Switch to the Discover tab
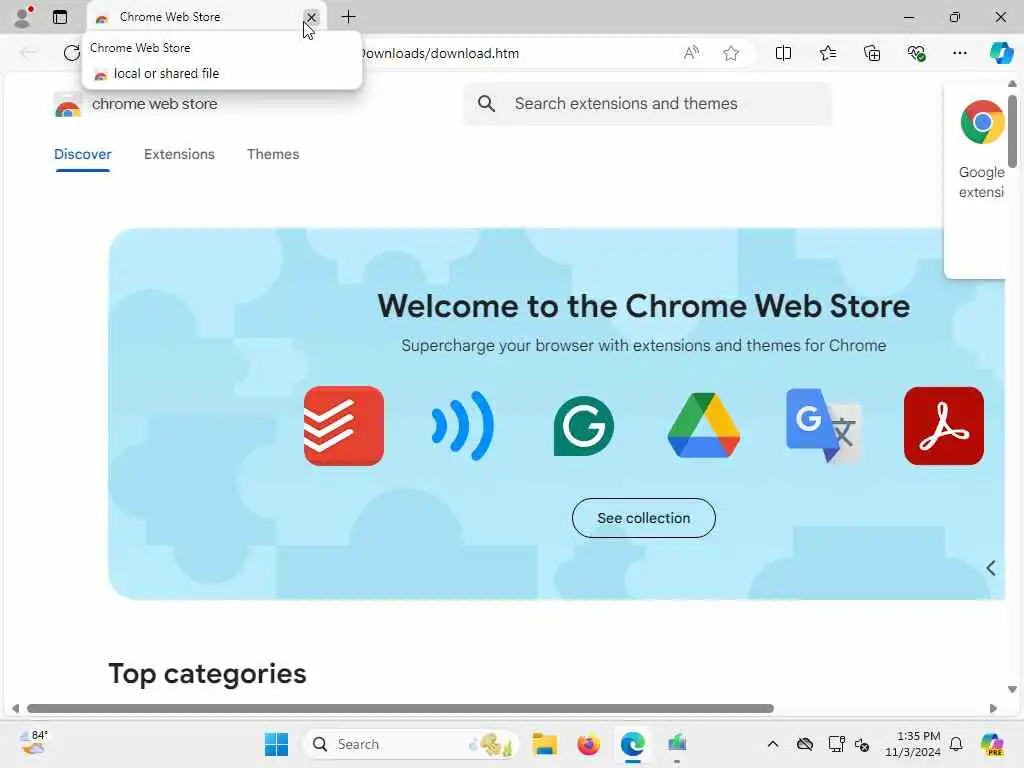Image resolution: width=1024 pixels, height=768 pixels. pyautogui.click(x=83, y=154)
